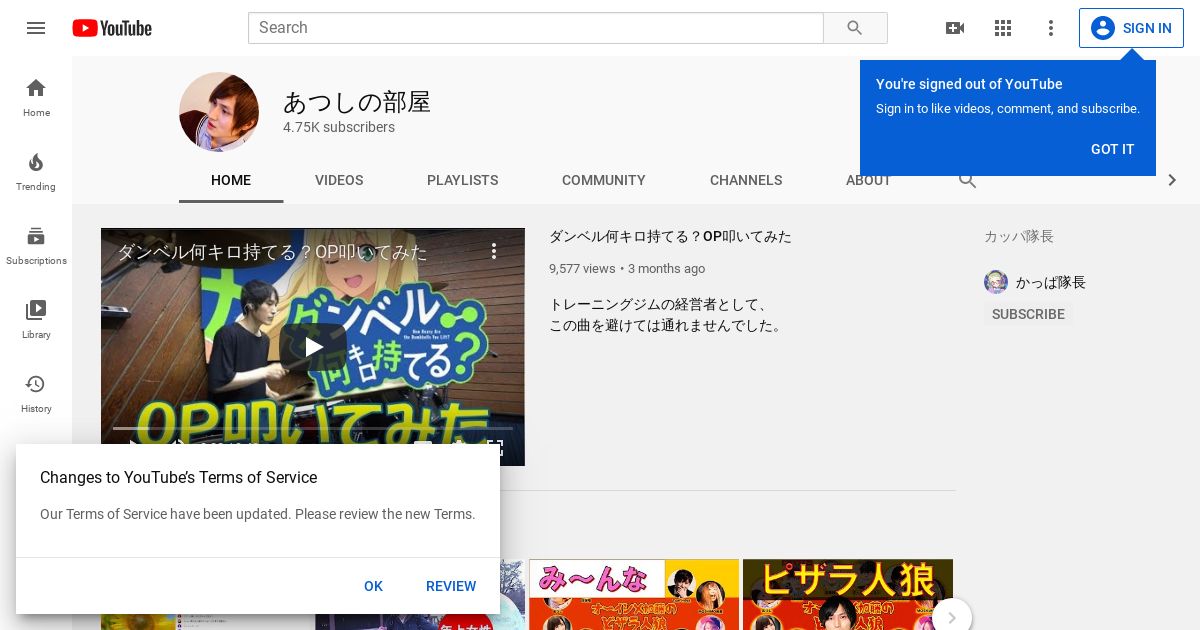Click the channel avatar of あつしの部屋
The height and width of the screenshot is (630, 1200).
pos(219,112)
